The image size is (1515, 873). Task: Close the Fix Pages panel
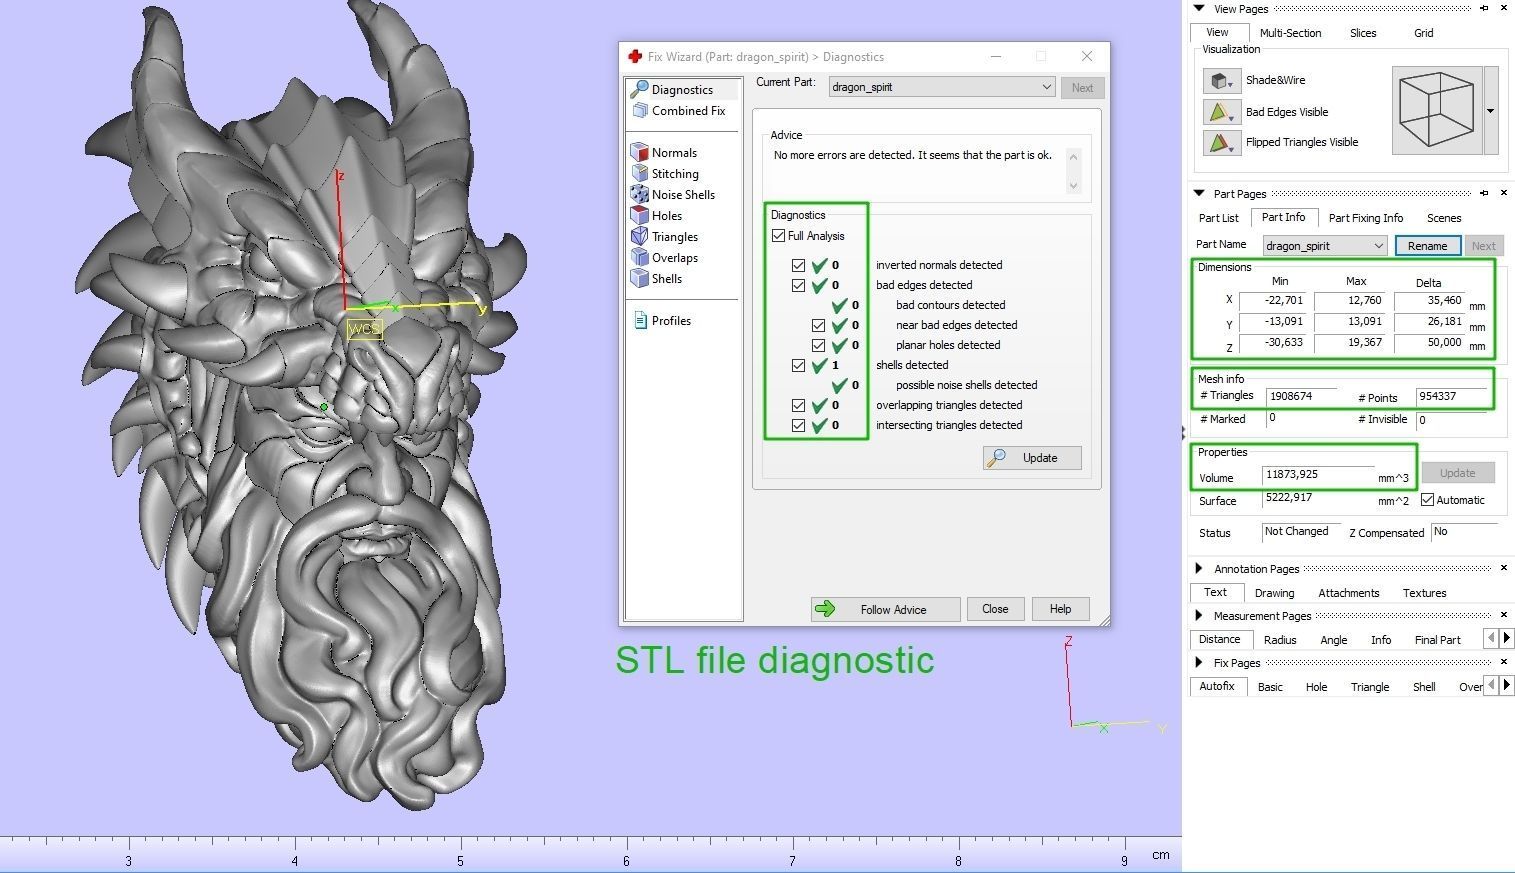tap(1504, 662)
